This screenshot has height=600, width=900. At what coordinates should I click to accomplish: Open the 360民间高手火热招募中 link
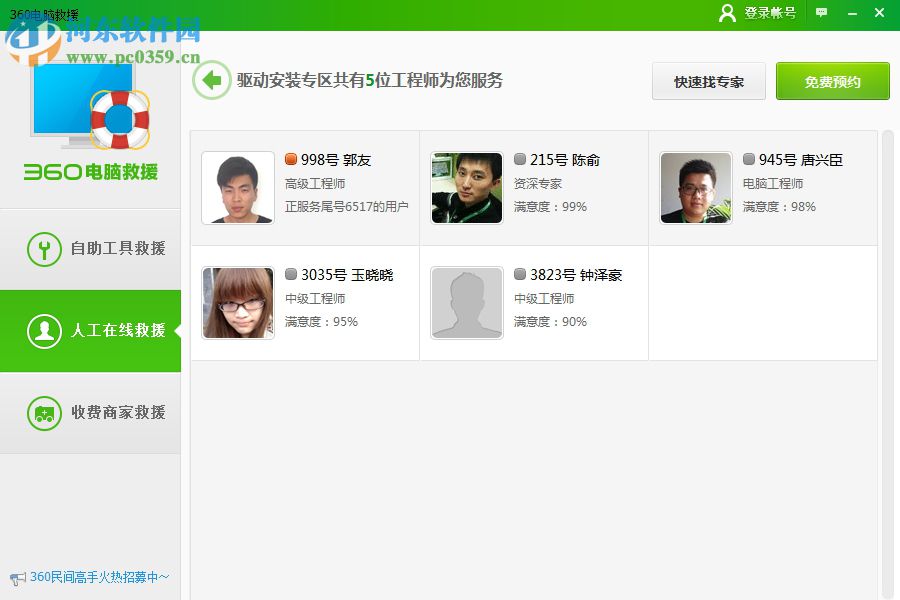coord(99,577)
